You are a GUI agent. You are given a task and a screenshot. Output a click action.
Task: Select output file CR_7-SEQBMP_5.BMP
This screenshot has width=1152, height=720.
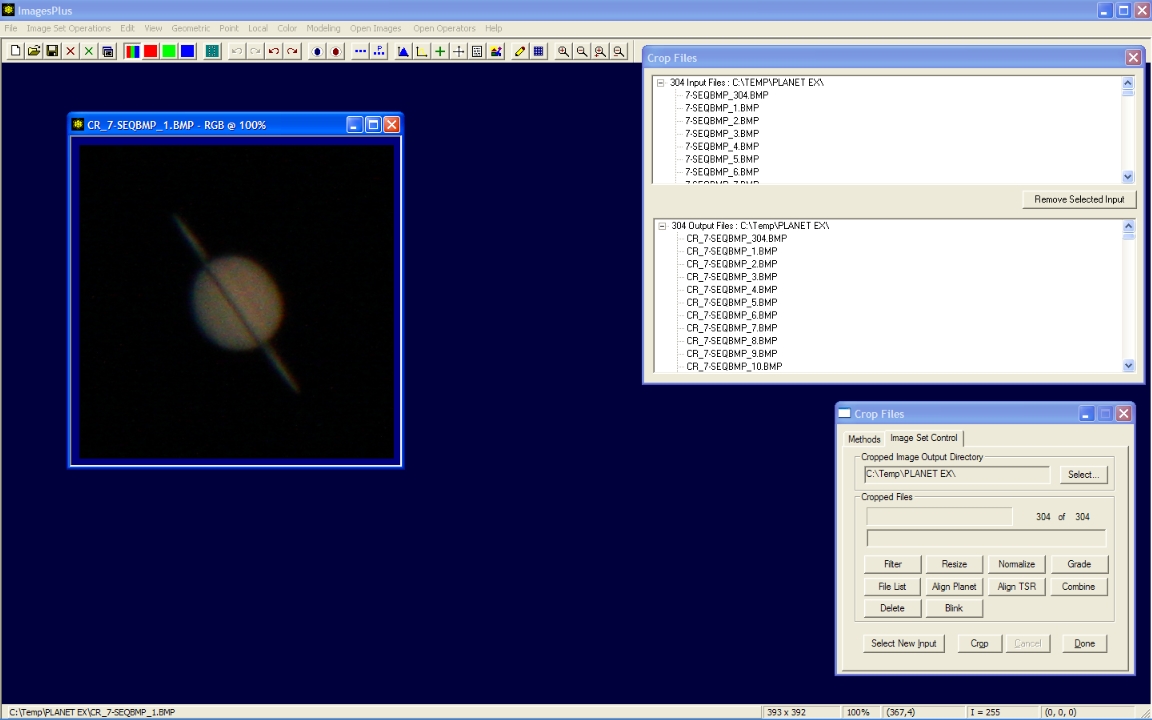[x=732, y=302]
